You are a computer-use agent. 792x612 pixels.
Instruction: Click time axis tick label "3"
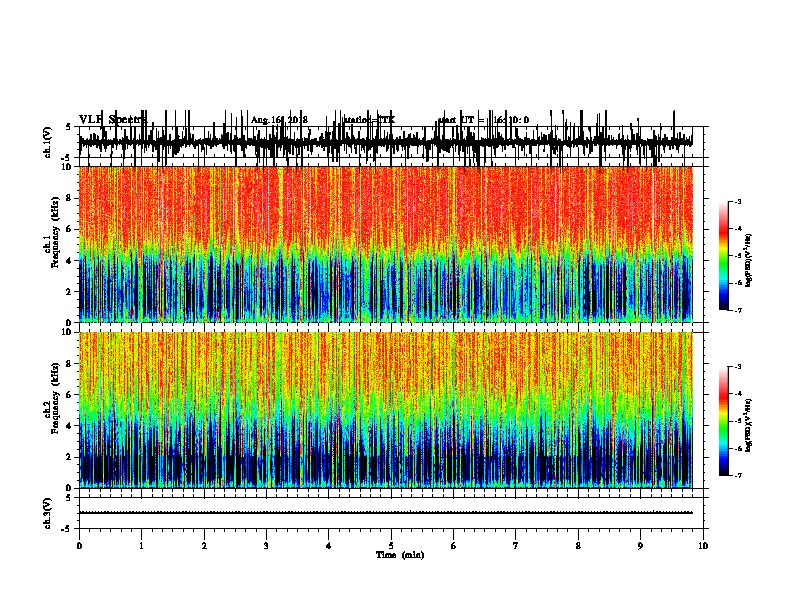[266, 546]
